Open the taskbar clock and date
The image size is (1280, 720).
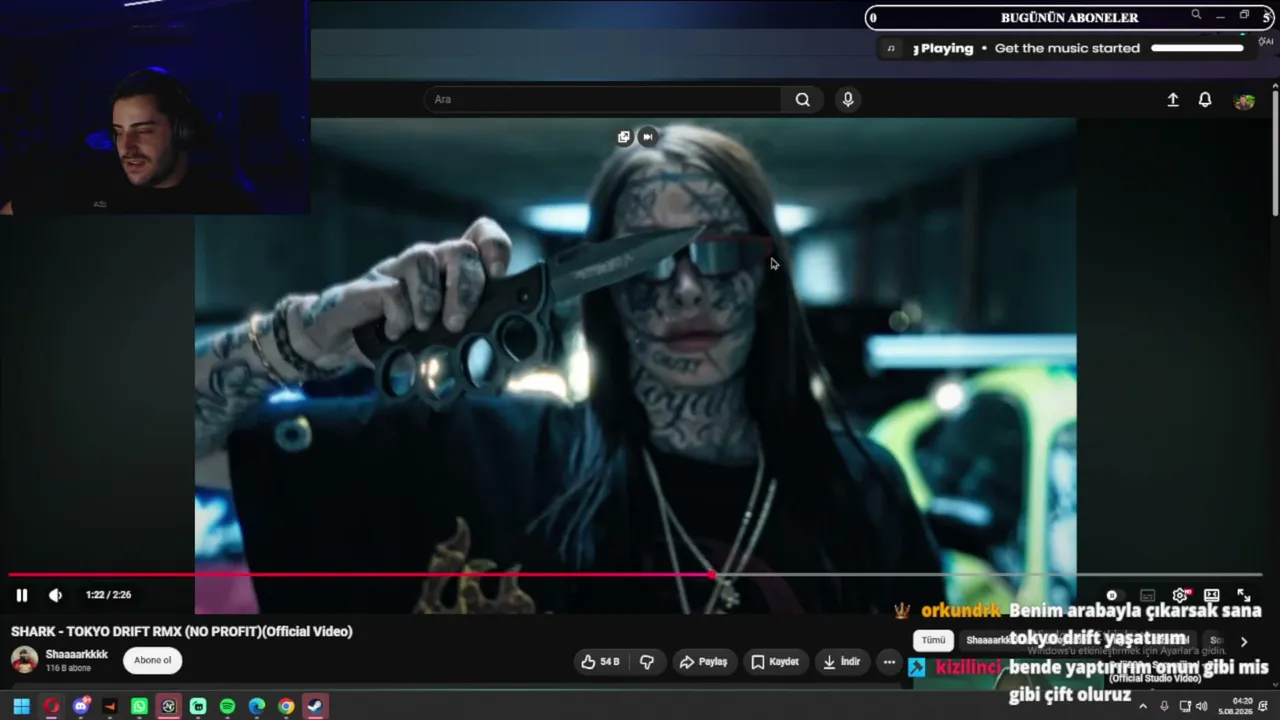[1235, 706]
